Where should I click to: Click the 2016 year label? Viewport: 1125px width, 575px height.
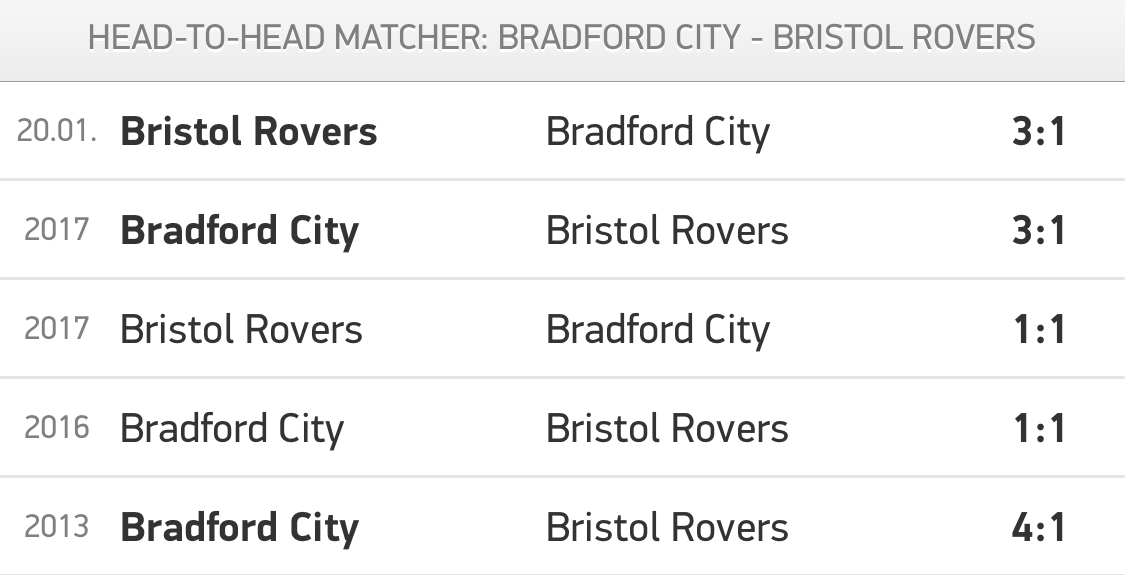click(57, 428)
